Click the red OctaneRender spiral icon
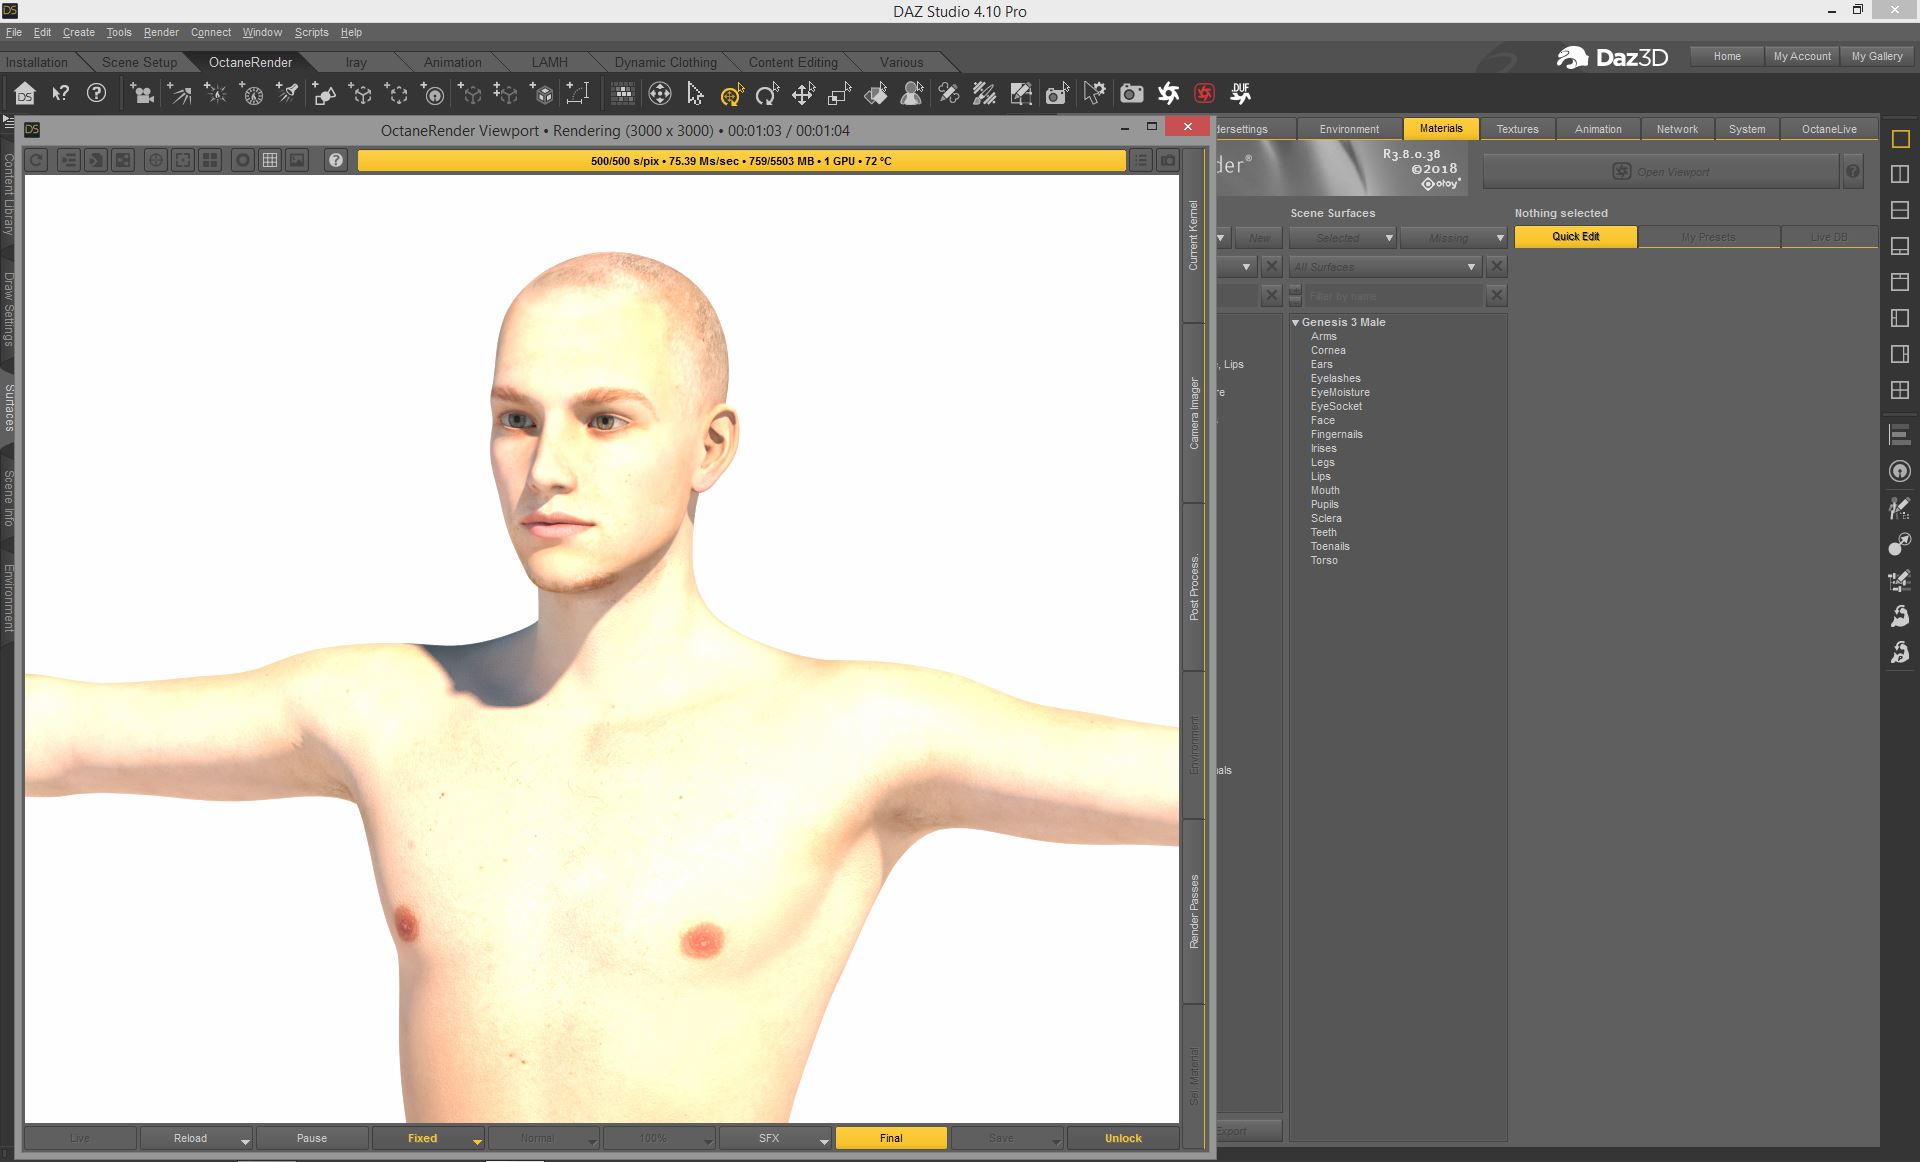The height and width of the screenshot is (1162, 1920). [1205, 94]
